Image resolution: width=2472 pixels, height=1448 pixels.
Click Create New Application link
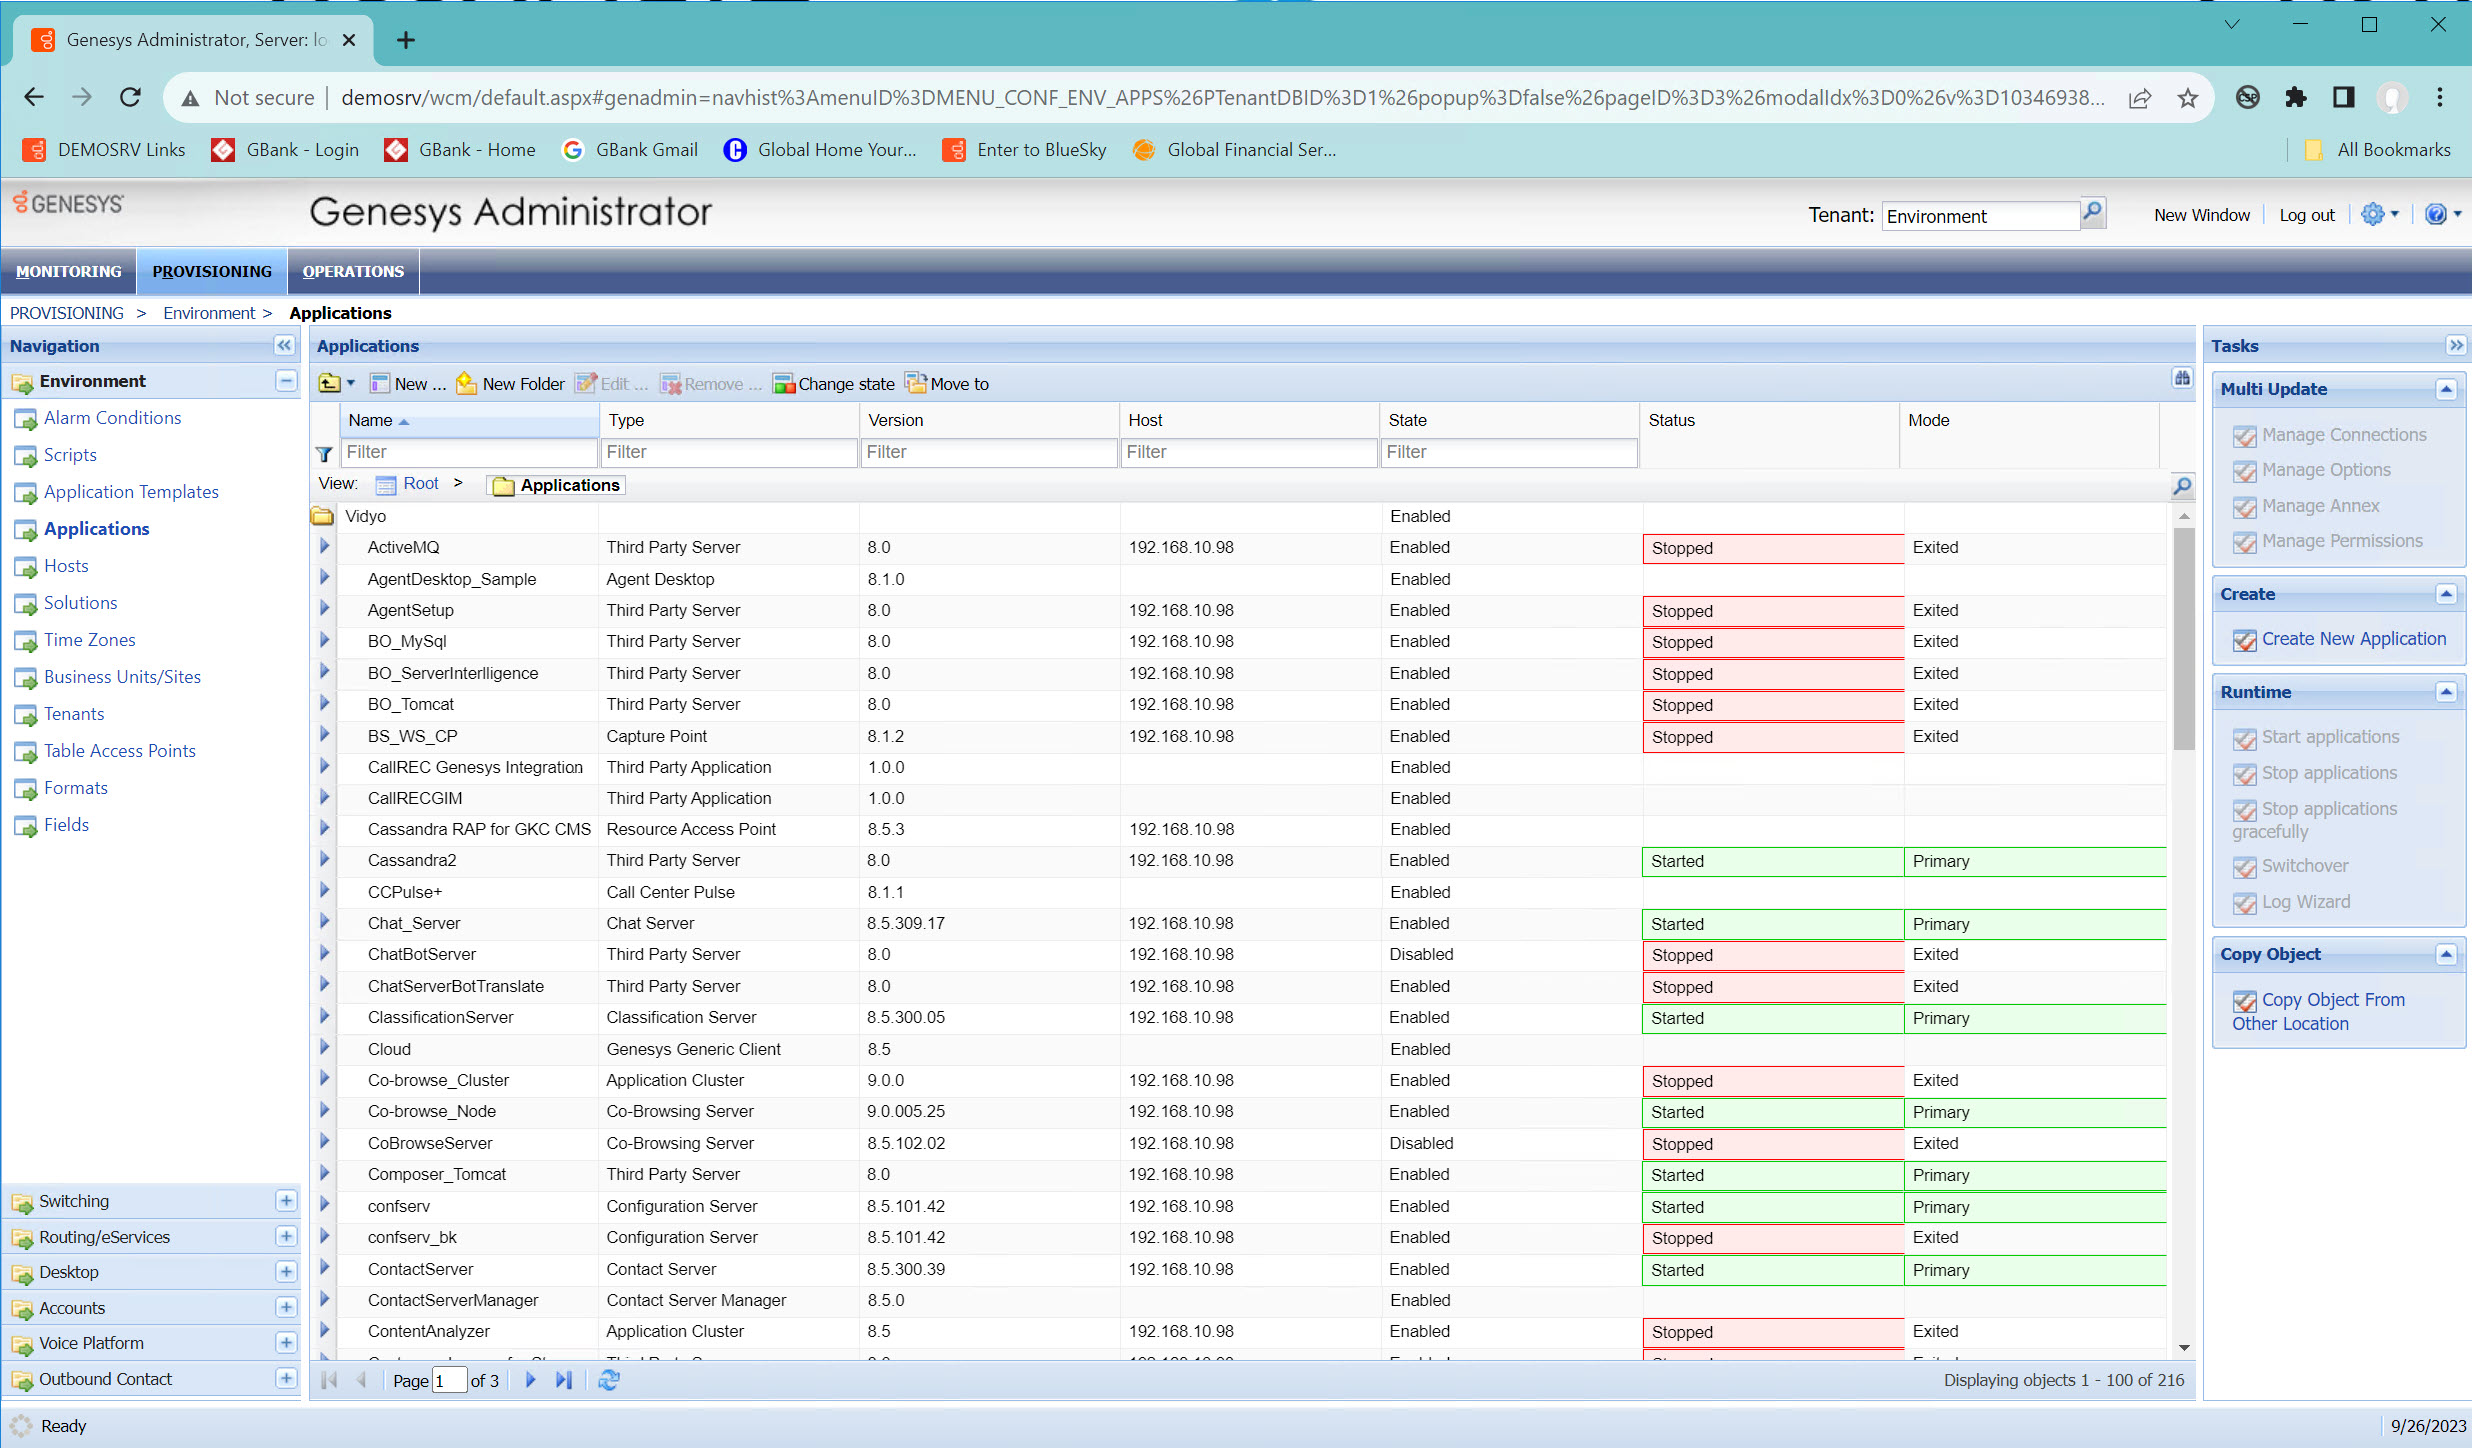coord(2354,639)
